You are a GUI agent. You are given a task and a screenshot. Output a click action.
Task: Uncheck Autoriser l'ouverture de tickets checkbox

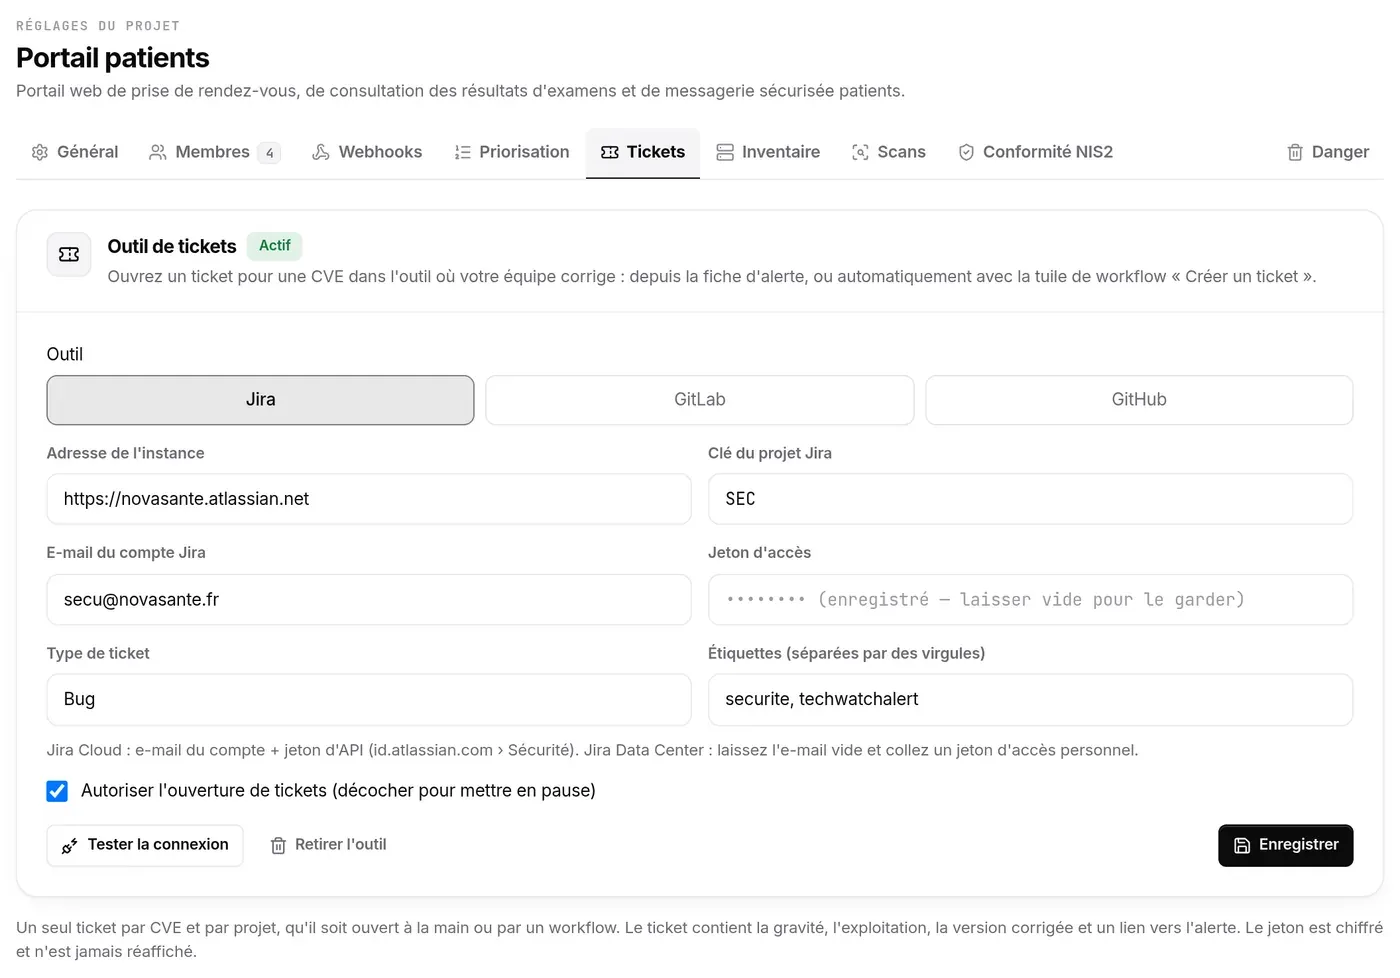(57, 791)
